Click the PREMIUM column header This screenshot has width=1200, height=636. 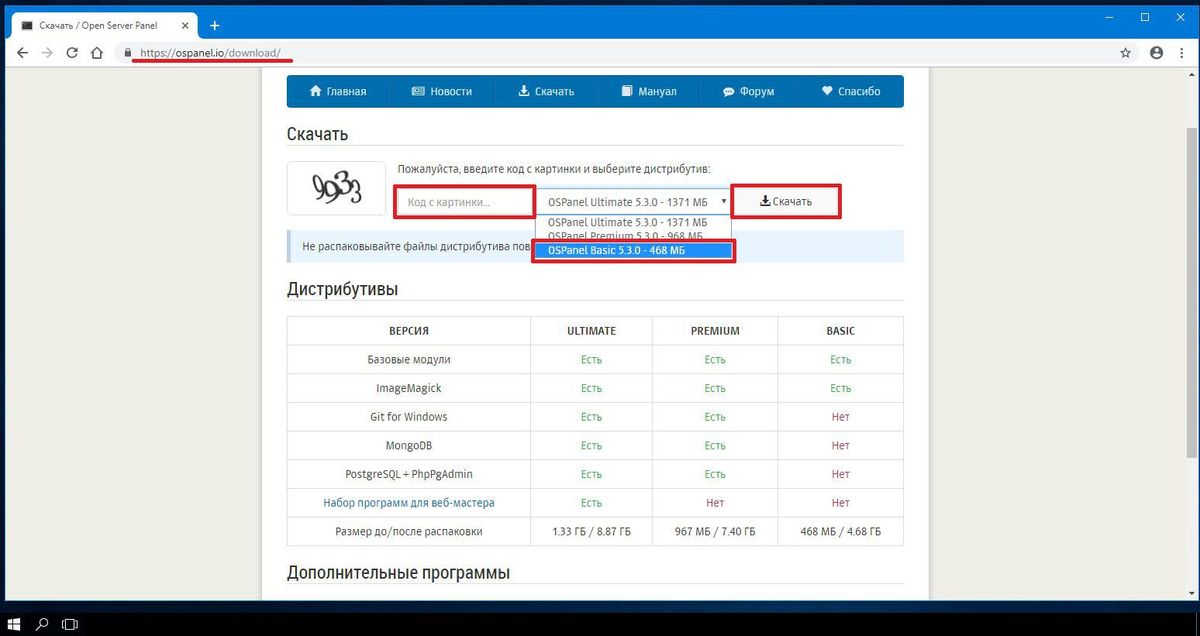pos(715,330)
